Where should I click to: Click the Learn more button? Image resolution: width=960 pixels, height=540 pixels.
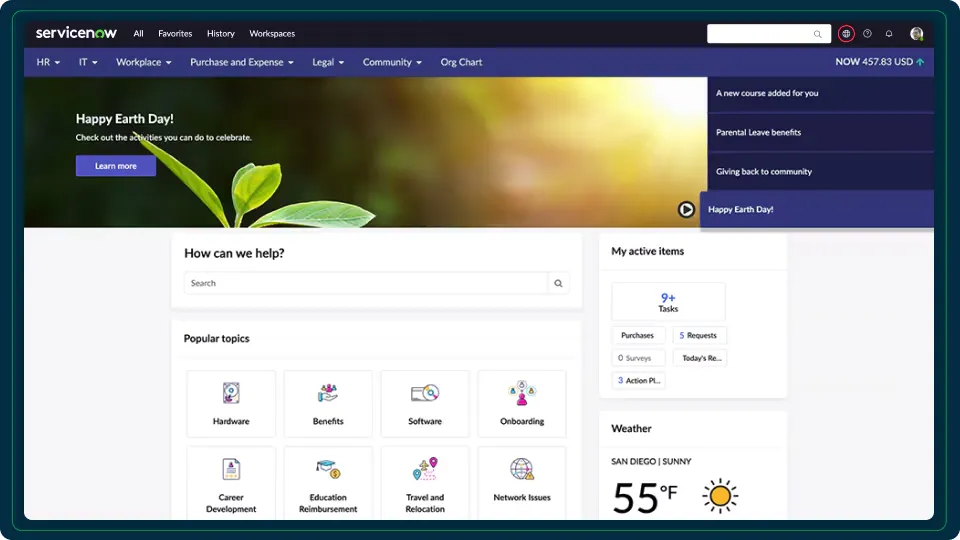coord(116,166)
